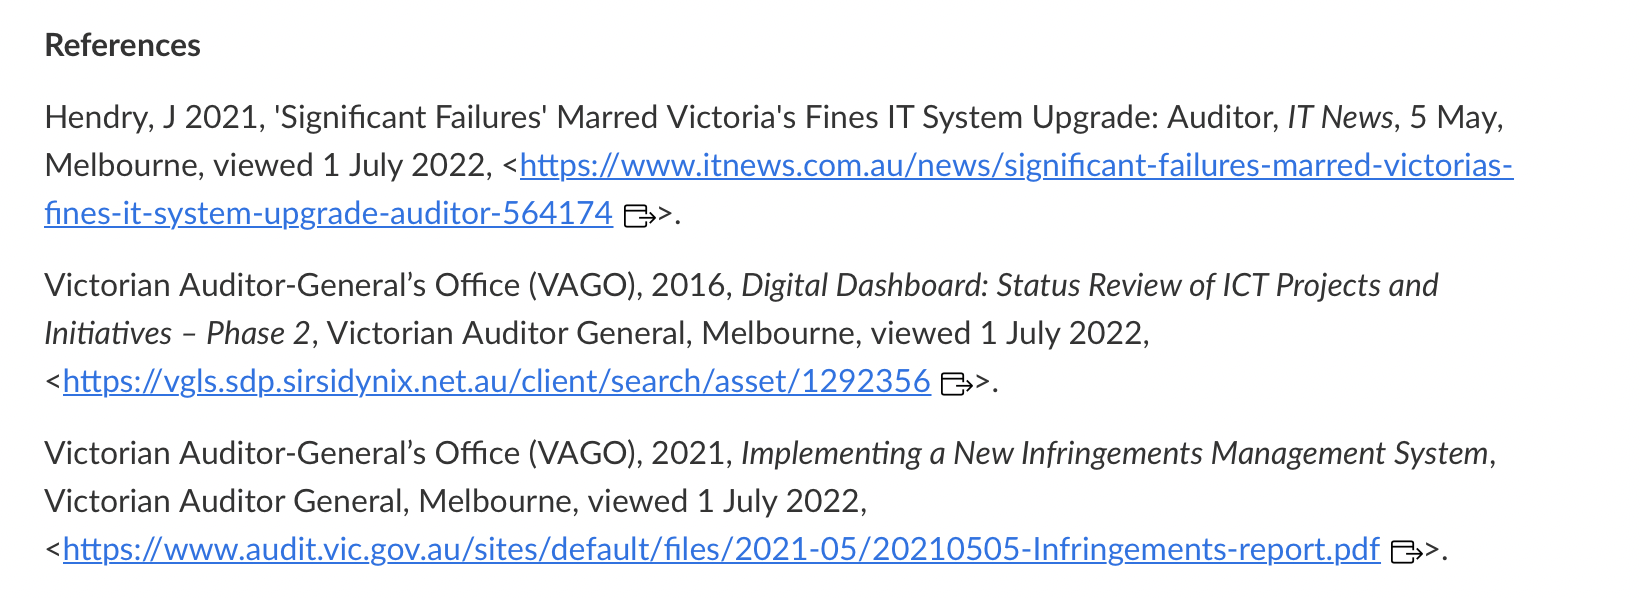This screenshot has width=1640, height=598.
Task: Open the Infringements-report.pdf link
Action: point(722,549)
